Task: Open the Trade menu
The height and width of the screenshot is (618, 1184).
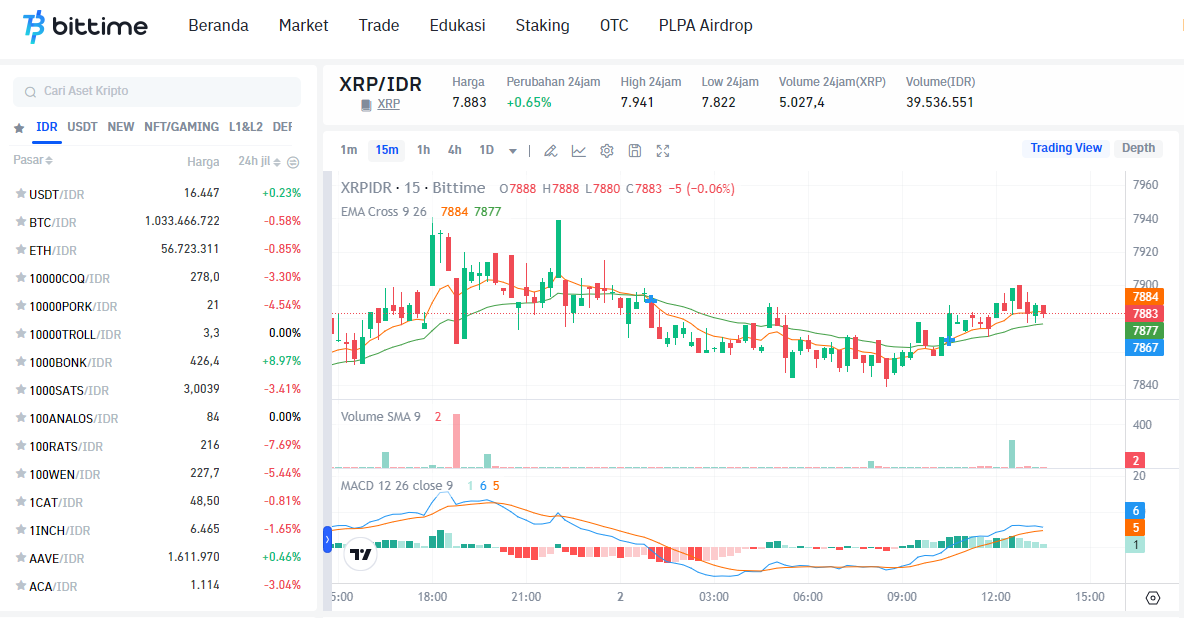Action: point(379,26)
